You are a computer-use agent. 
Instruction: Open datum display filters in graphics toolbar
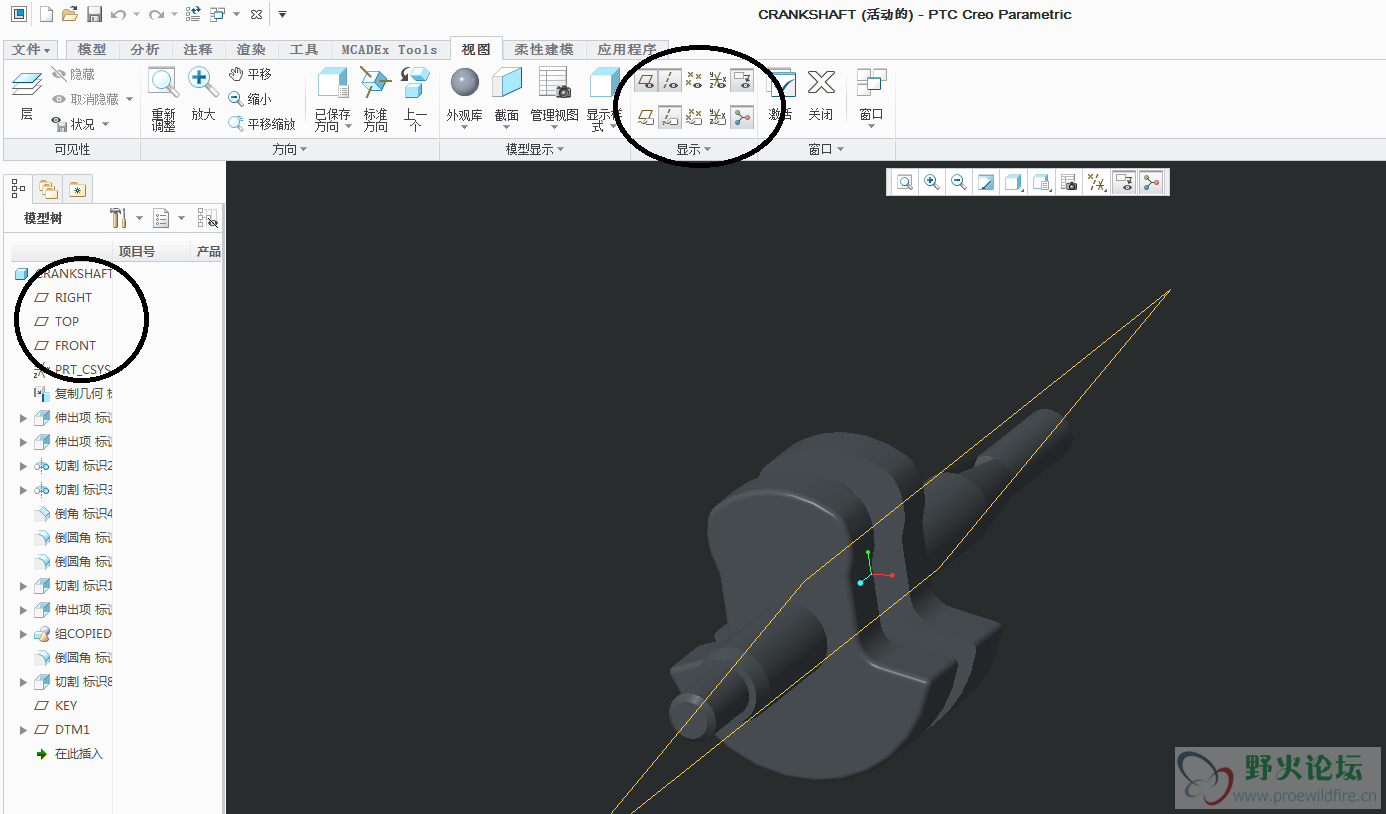(1097, 182)
